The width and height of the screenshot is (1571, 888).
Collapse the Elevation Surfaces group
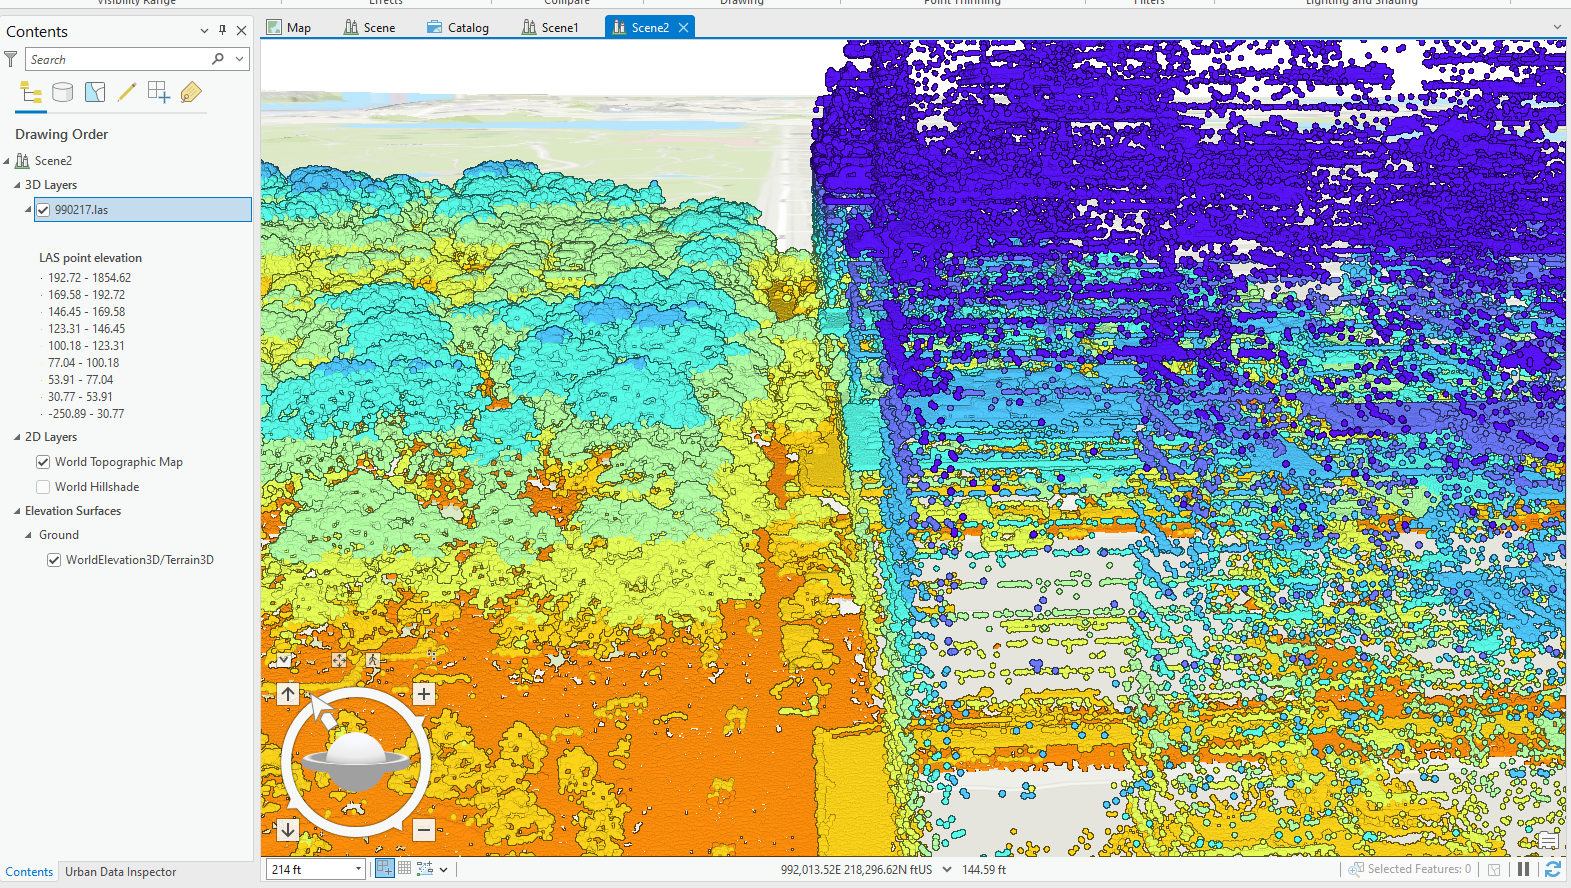click(17, 511)
